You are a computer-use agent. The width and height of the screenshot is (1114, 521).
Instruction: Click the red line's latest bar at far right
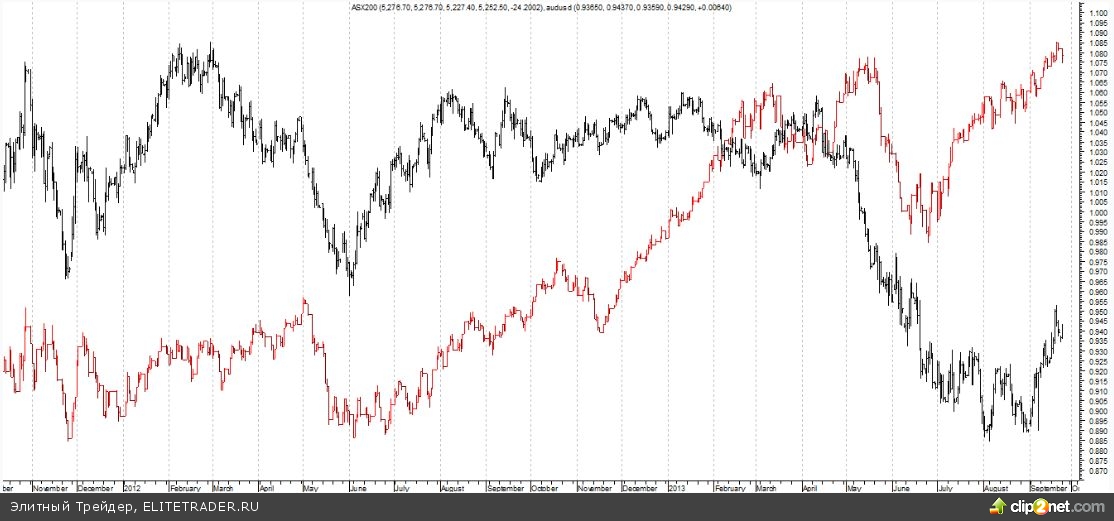pyautogui.click(x=1061, y=53)
